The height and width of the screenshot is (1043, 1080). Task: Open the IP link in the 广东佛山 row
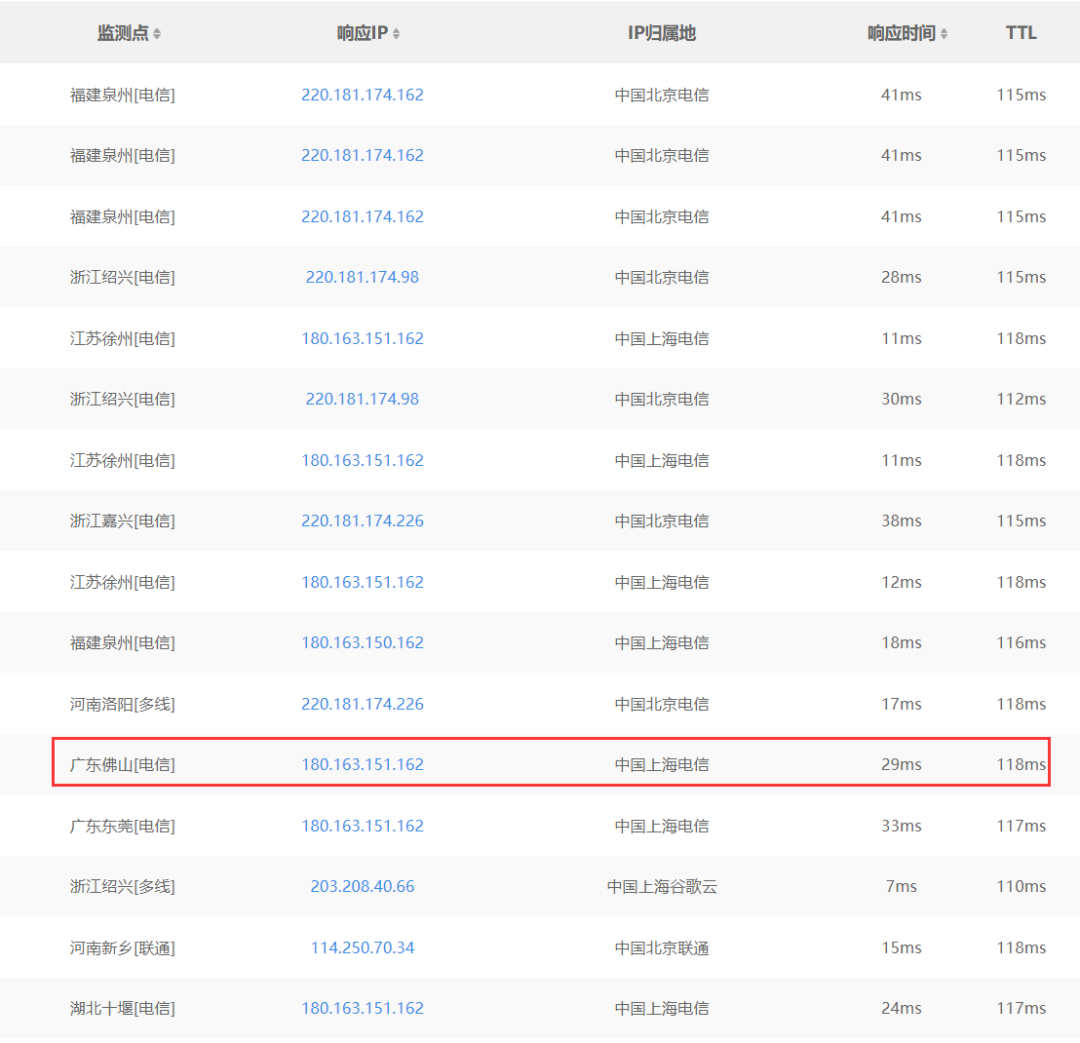362,765
